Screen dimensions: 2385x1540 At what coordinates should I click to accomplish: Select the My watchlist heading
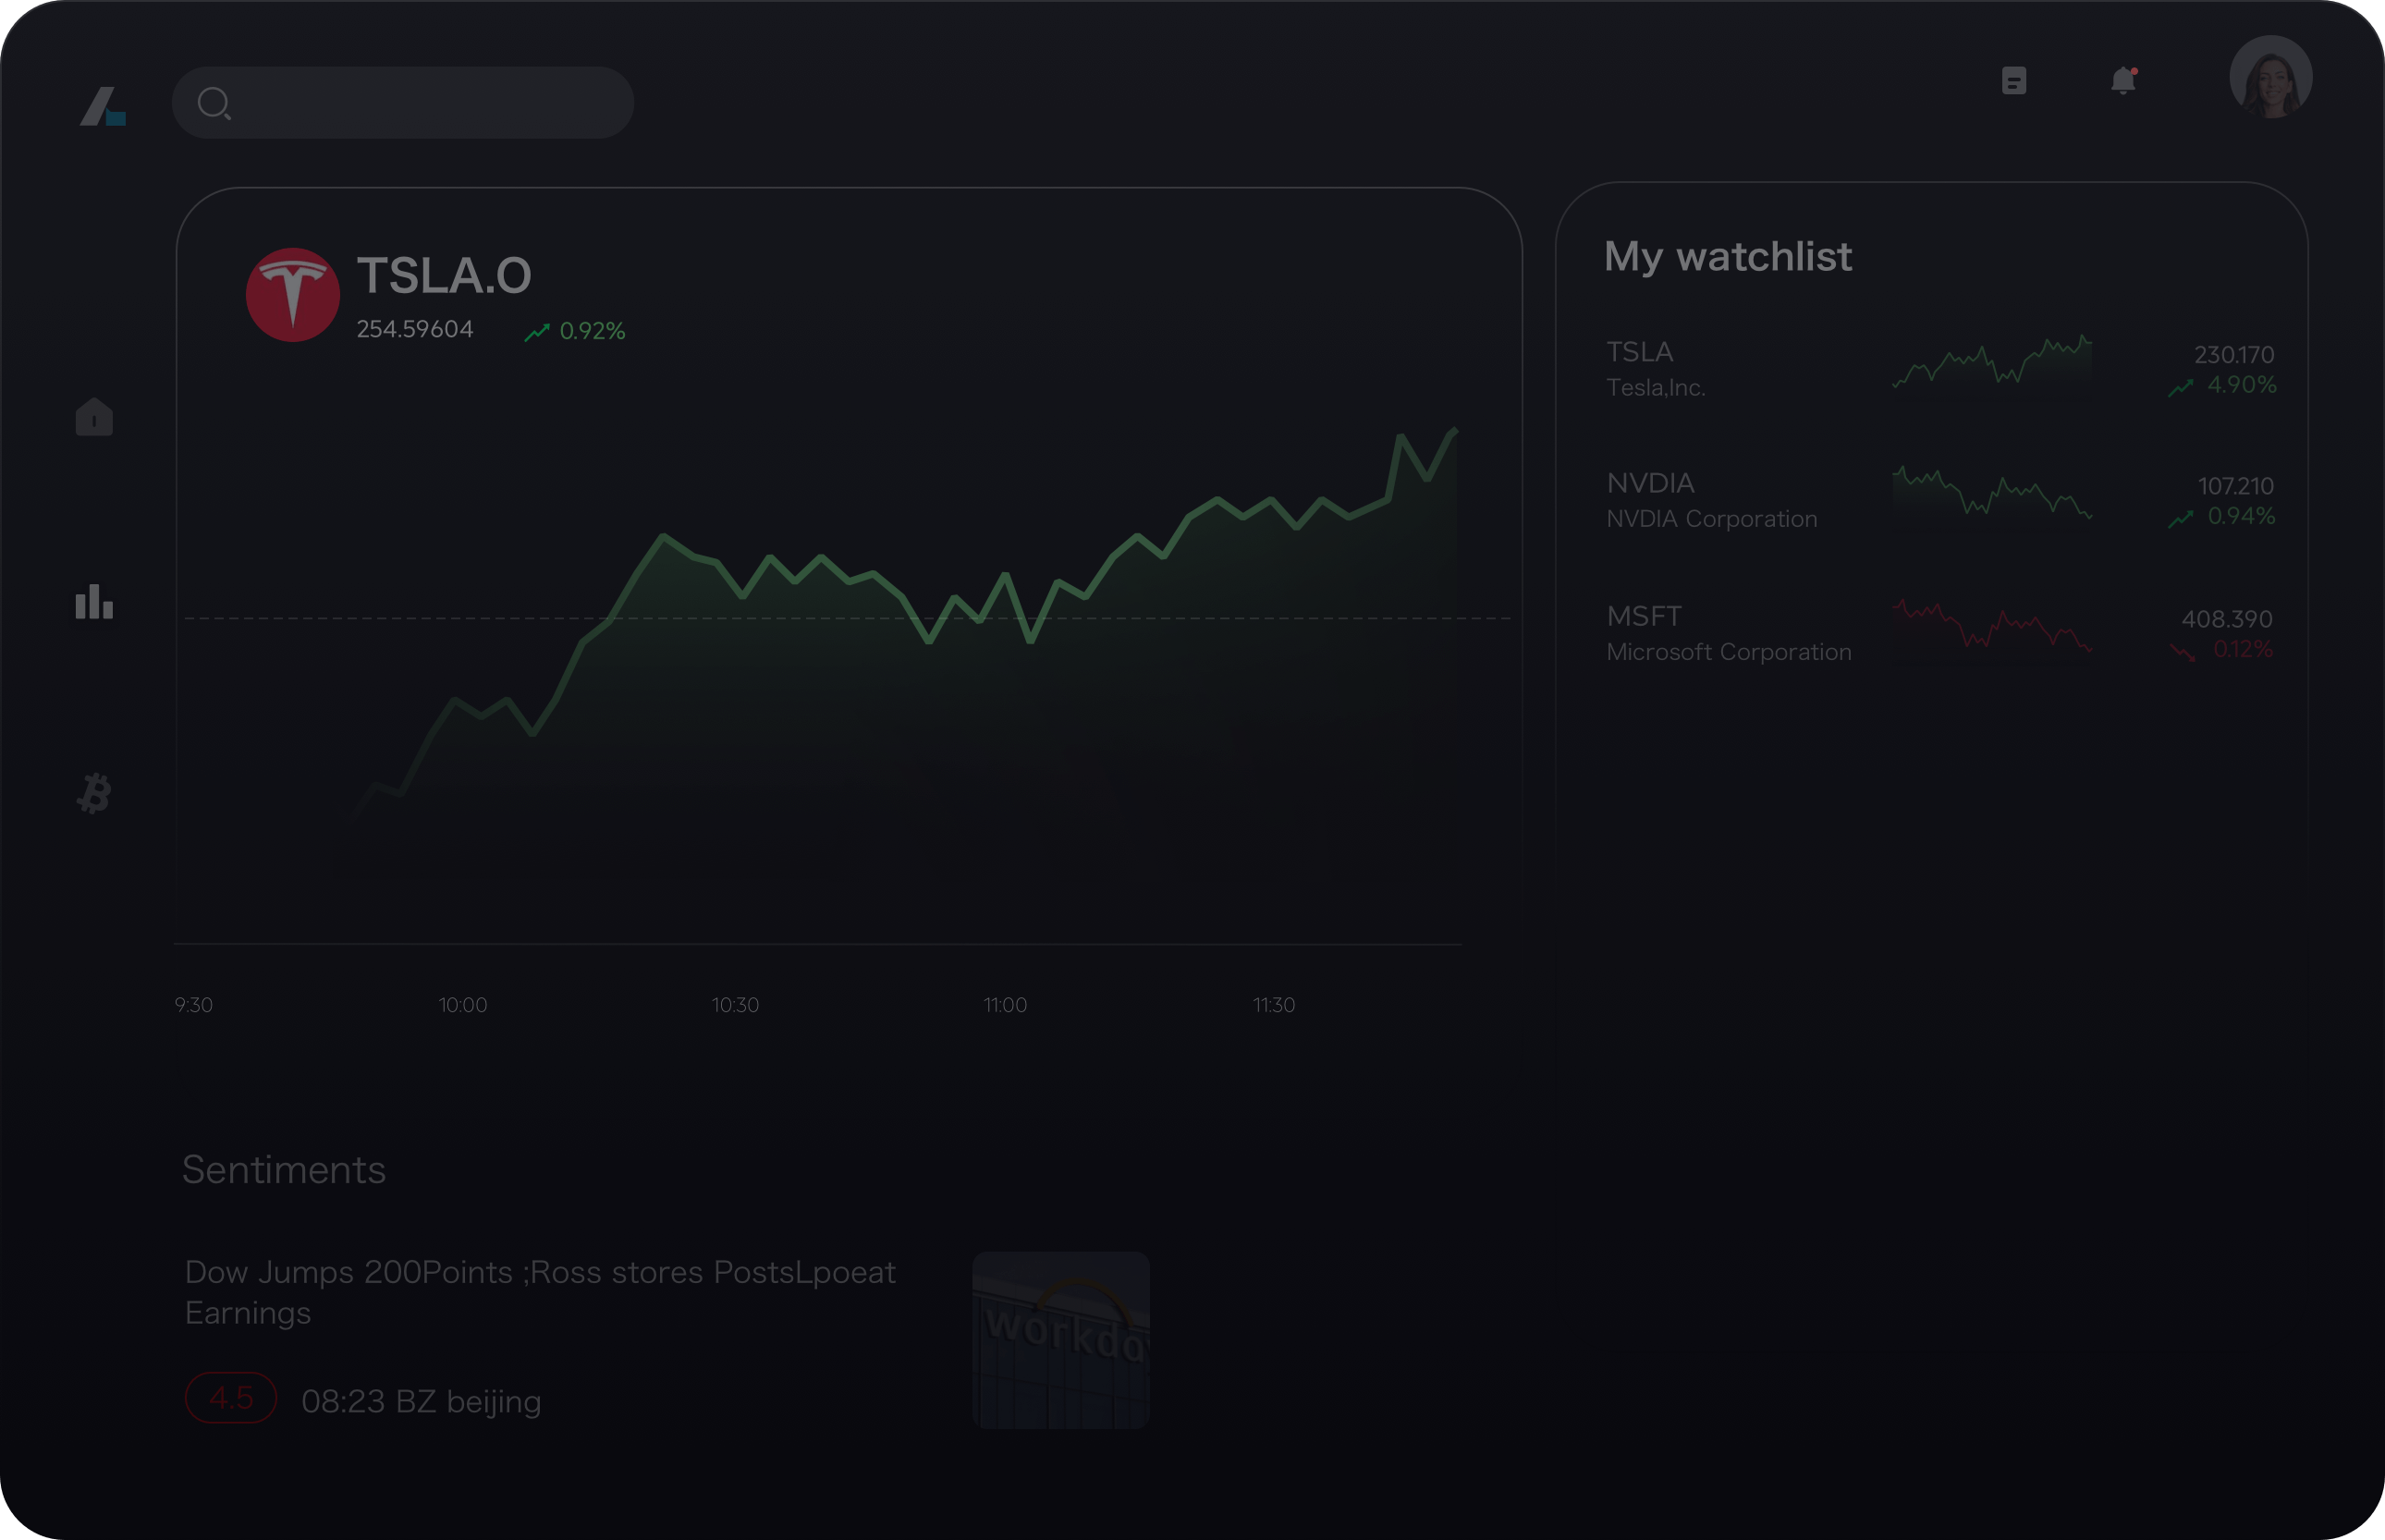[x=1727, y=257]
